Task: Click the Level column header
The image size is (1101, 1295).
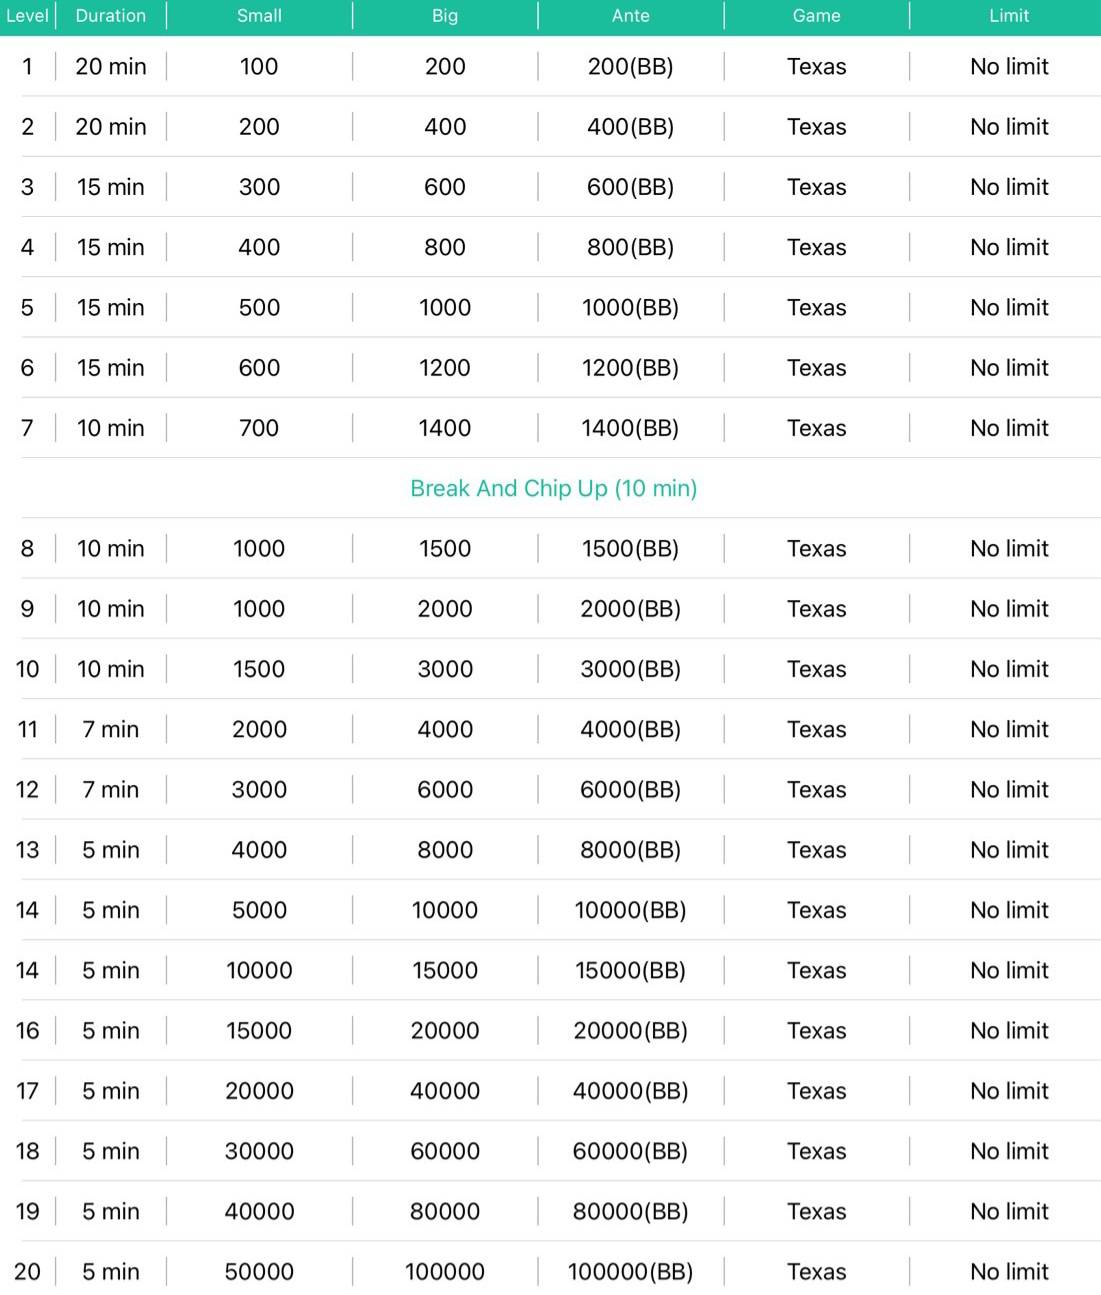Action: (x=27, y=16)
